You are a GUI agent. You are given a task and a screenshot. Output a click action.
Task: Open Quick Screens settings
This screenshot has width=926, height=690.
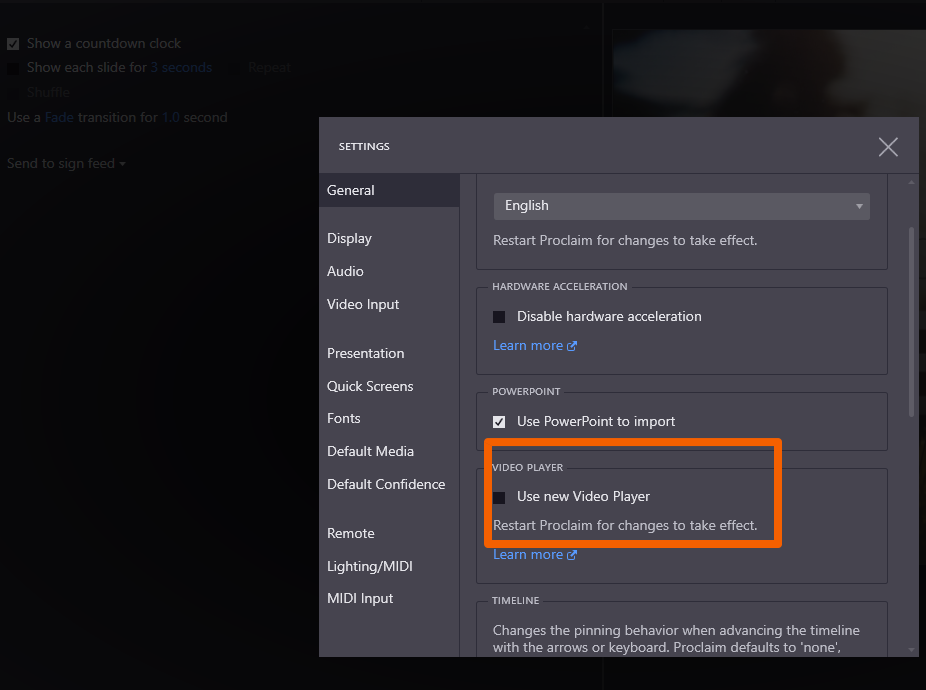[x=370, y=386]
